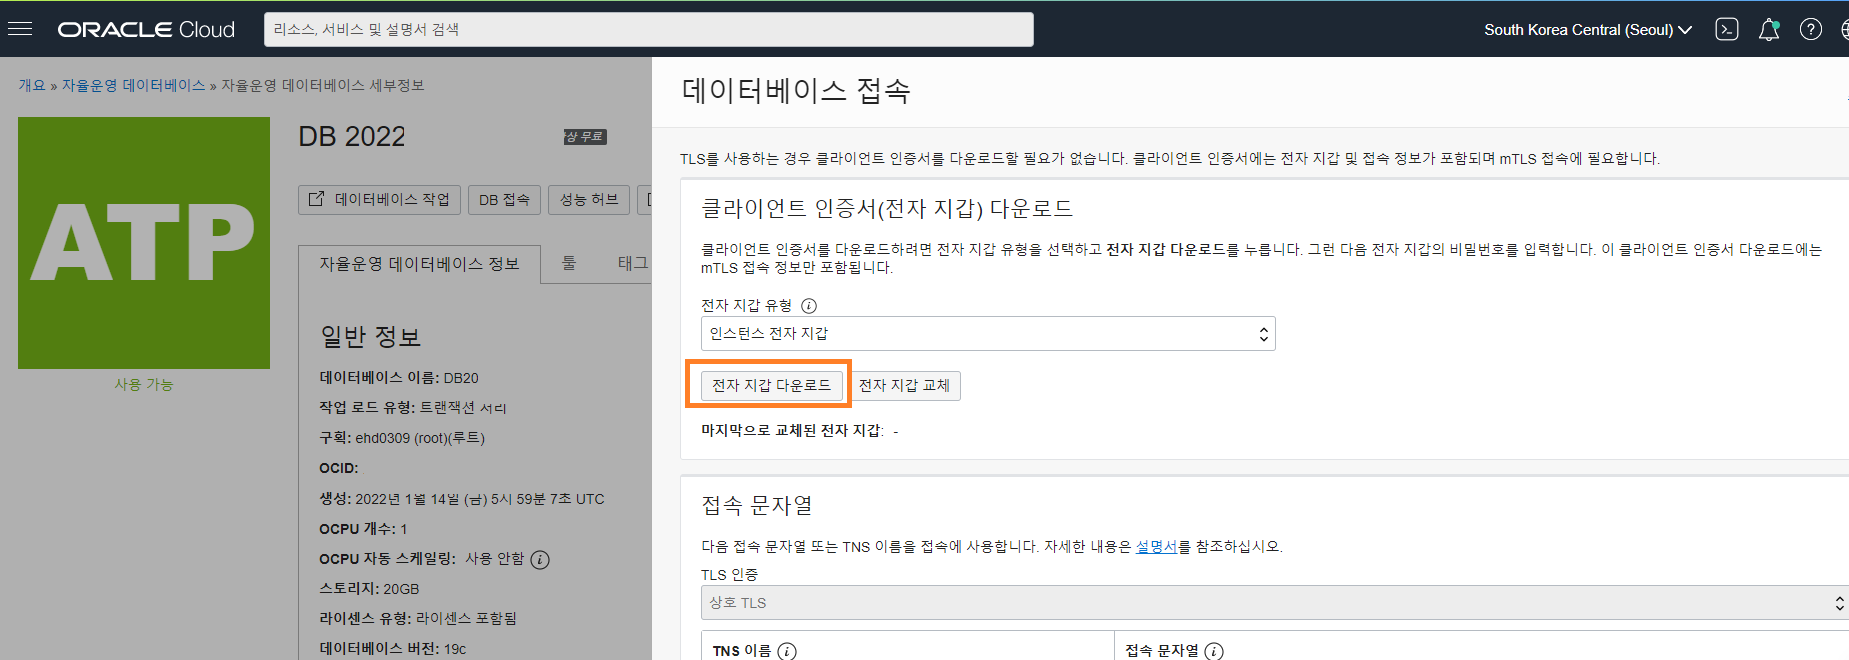Open the TLS 인증 dropdown
Viewport: 1849px width, 660px height.
point(1274,603)
